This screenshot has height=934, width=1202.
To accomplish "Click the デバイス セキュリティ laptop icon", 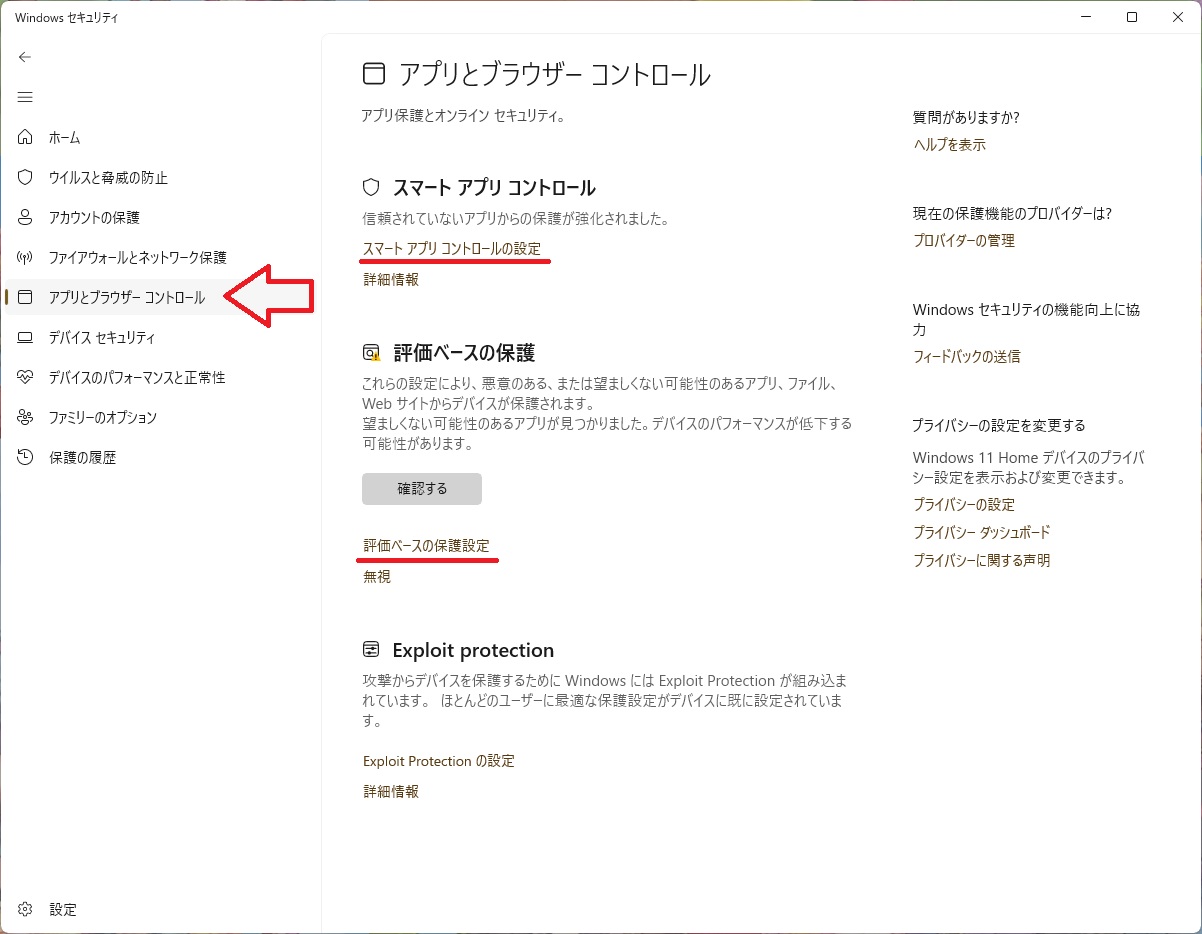I will tap(26, 337).
